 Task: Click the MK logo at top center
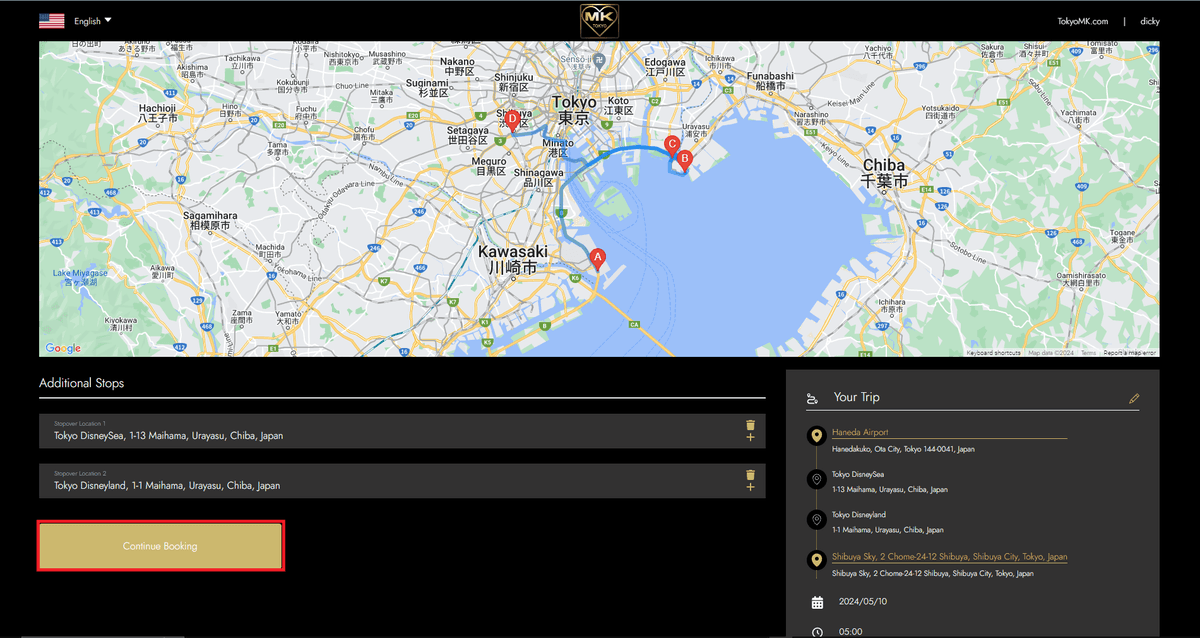(600, 20)
